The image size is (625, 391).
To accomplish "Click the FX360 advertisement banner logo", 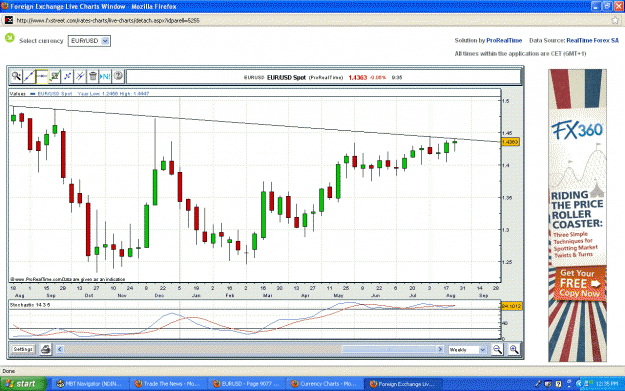I will point(578,130).
